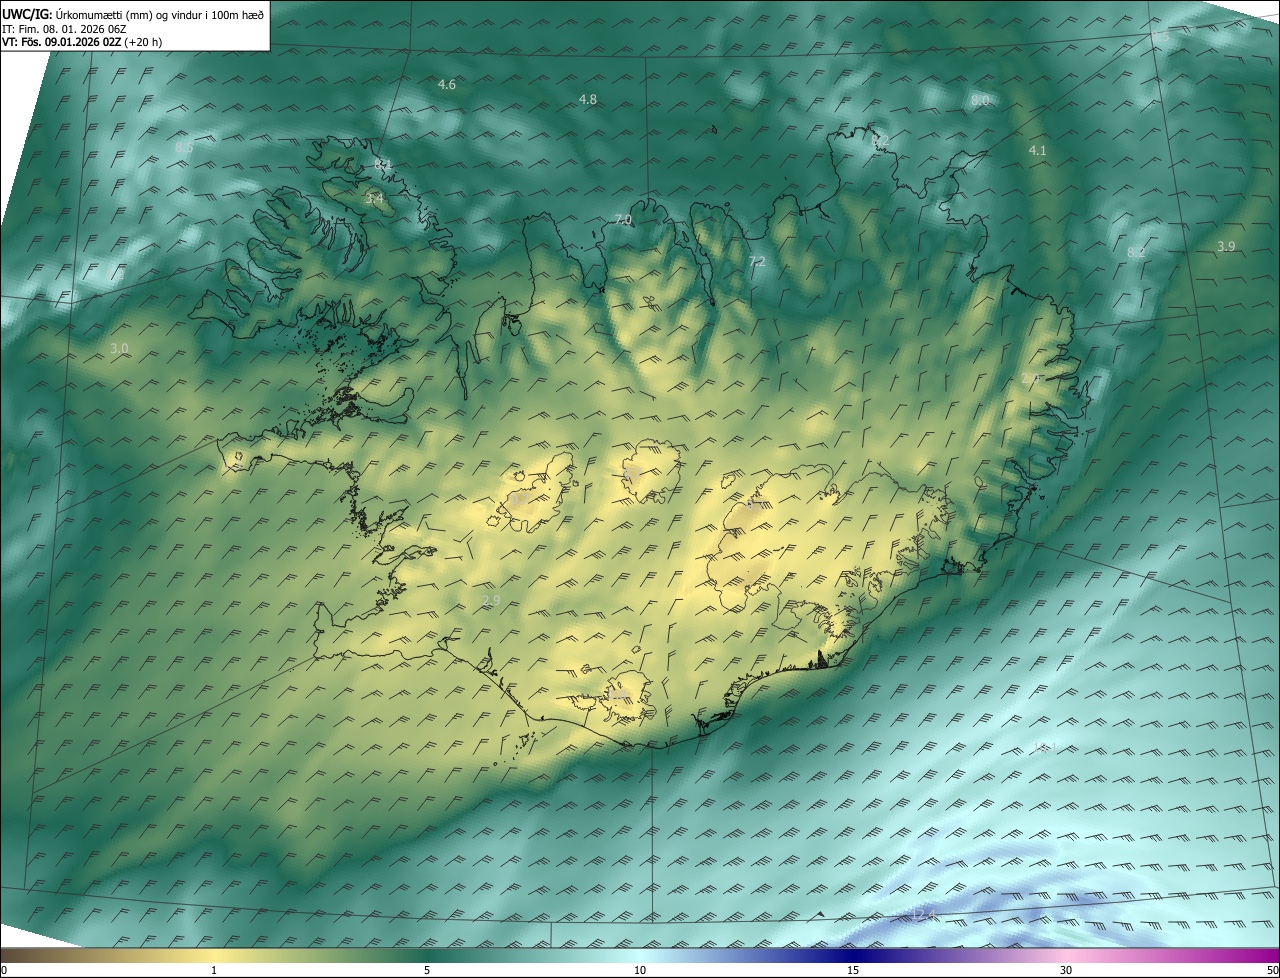
Task: Click the 3.0 value on the map
Action: point(119,349)
